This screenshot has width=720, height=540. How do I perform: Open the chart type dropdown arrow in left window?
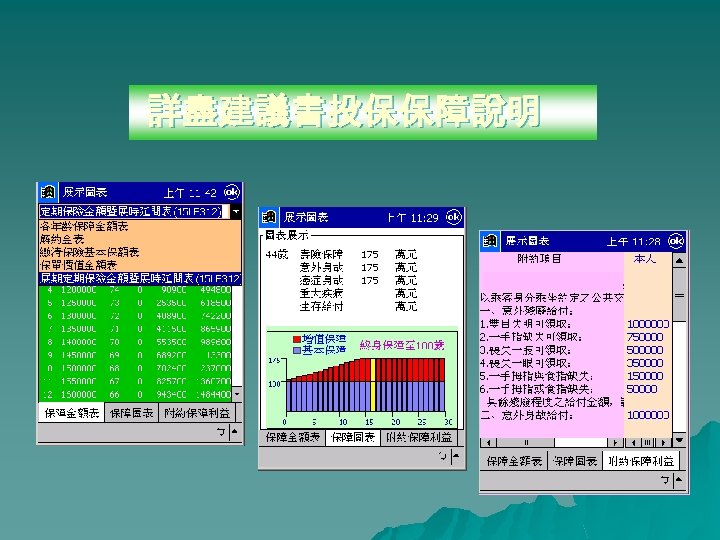(x=236, y=211)
